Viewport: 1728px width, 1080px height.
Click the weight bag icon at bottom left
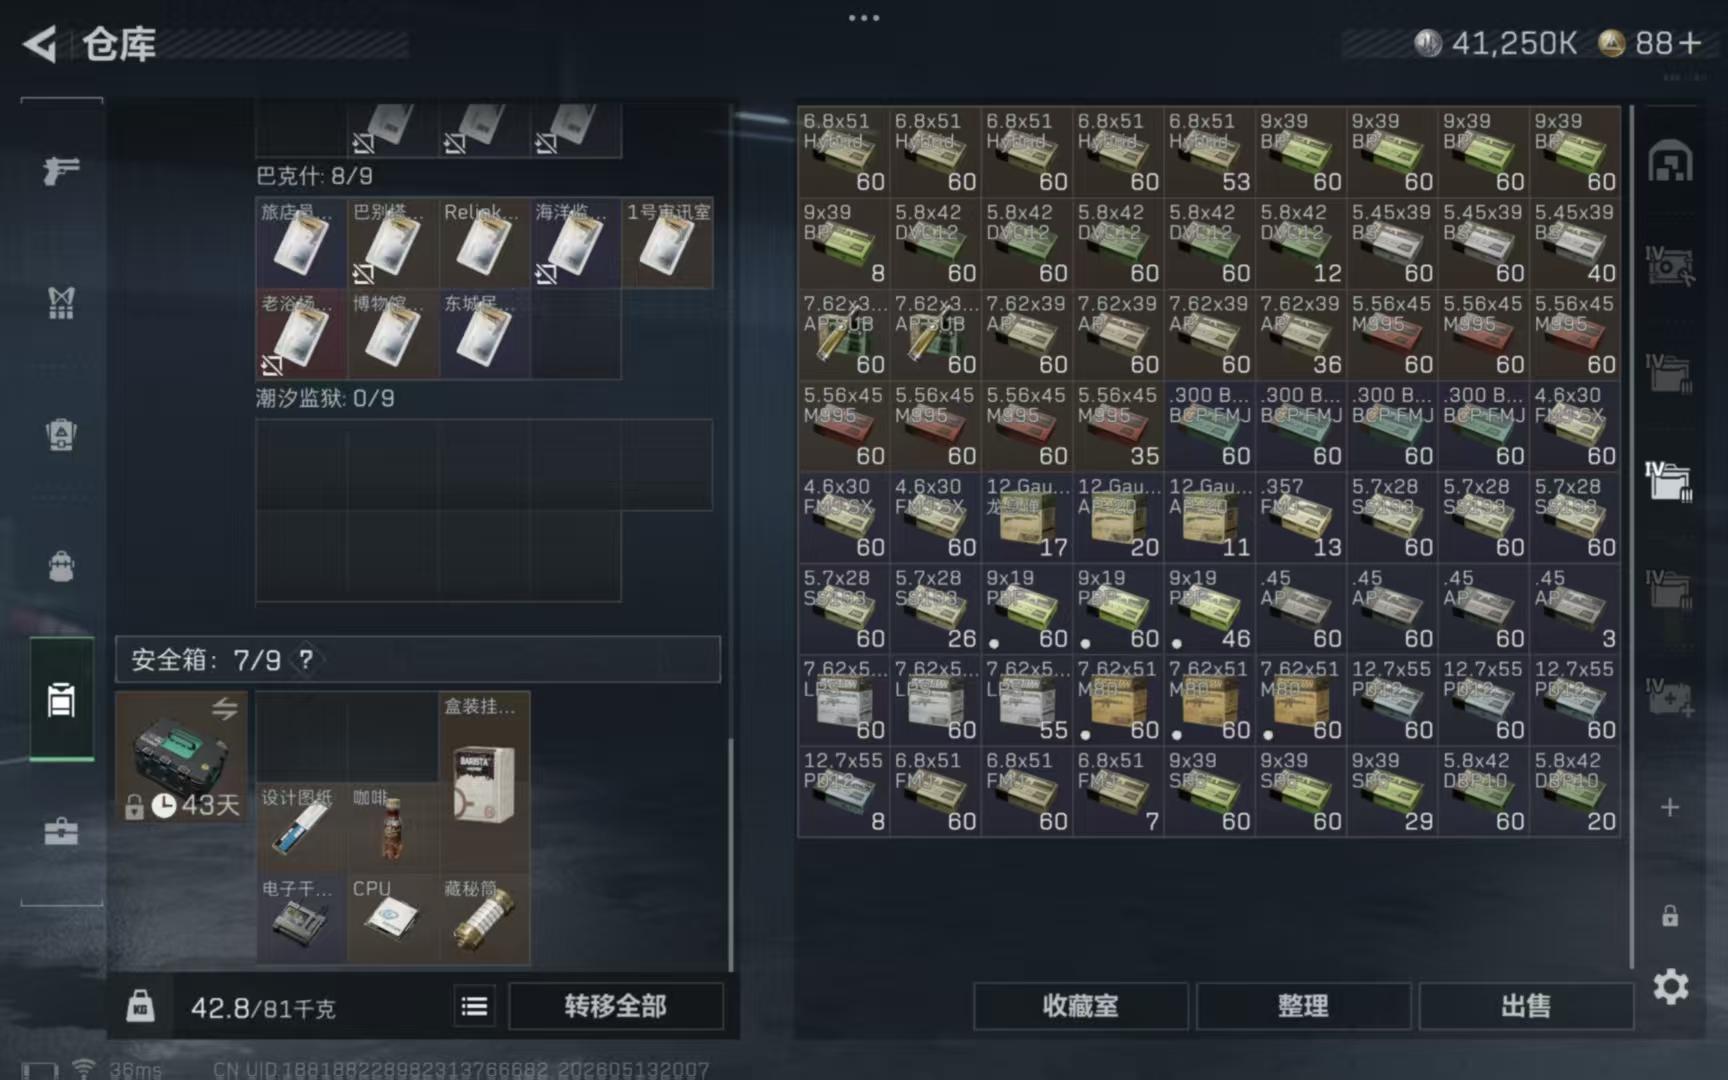click(141, 1006)
